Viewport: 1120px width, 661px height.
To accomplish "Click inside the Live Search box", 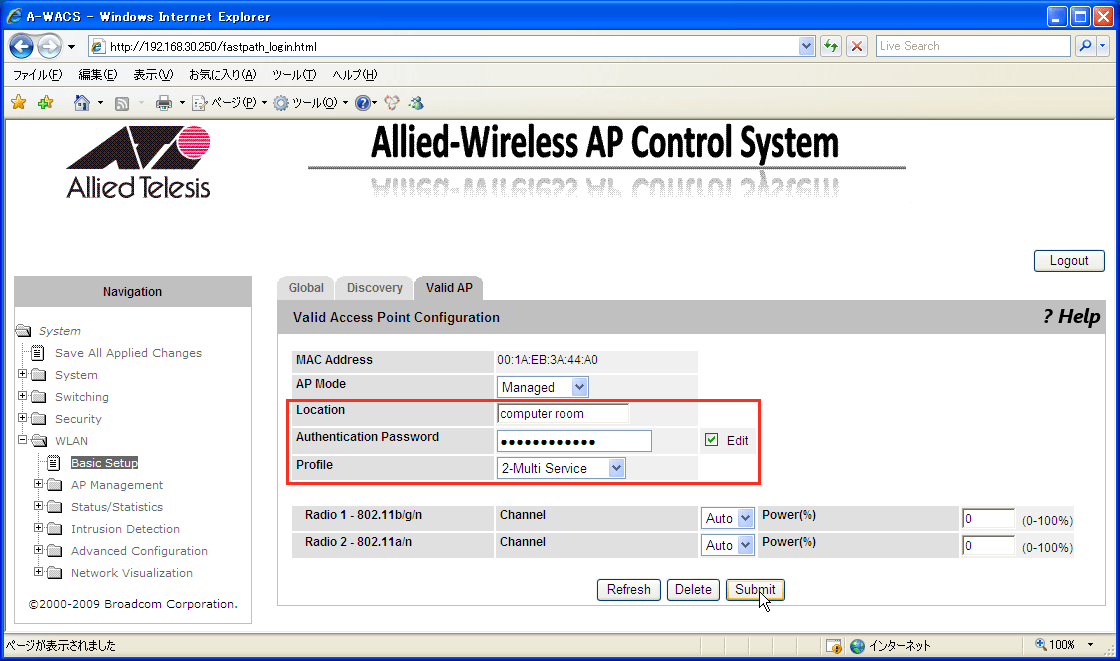I will 973,46.
